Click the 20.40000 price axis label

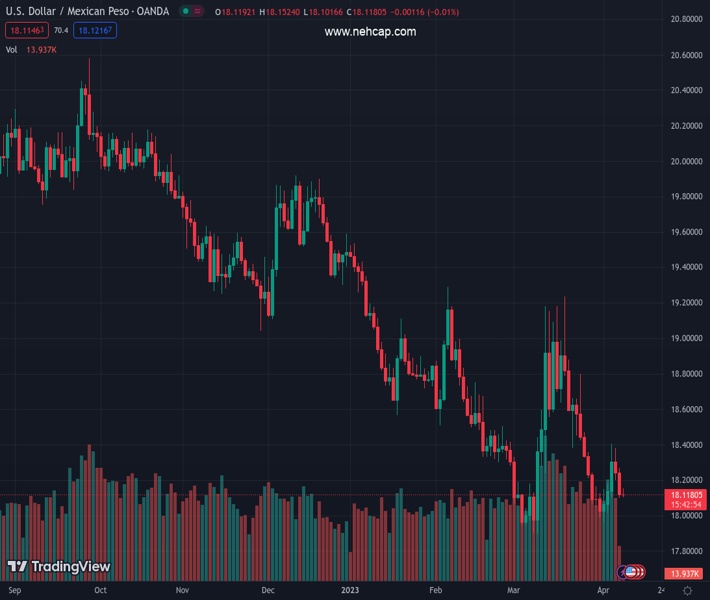tap(686, 90)
